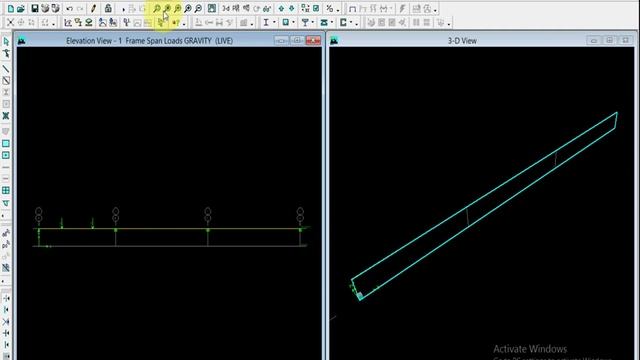This screenshot has height=360, width=640.
Task: Open dropdown arrow beside the percent icon
Action: (x=338, y=10)
